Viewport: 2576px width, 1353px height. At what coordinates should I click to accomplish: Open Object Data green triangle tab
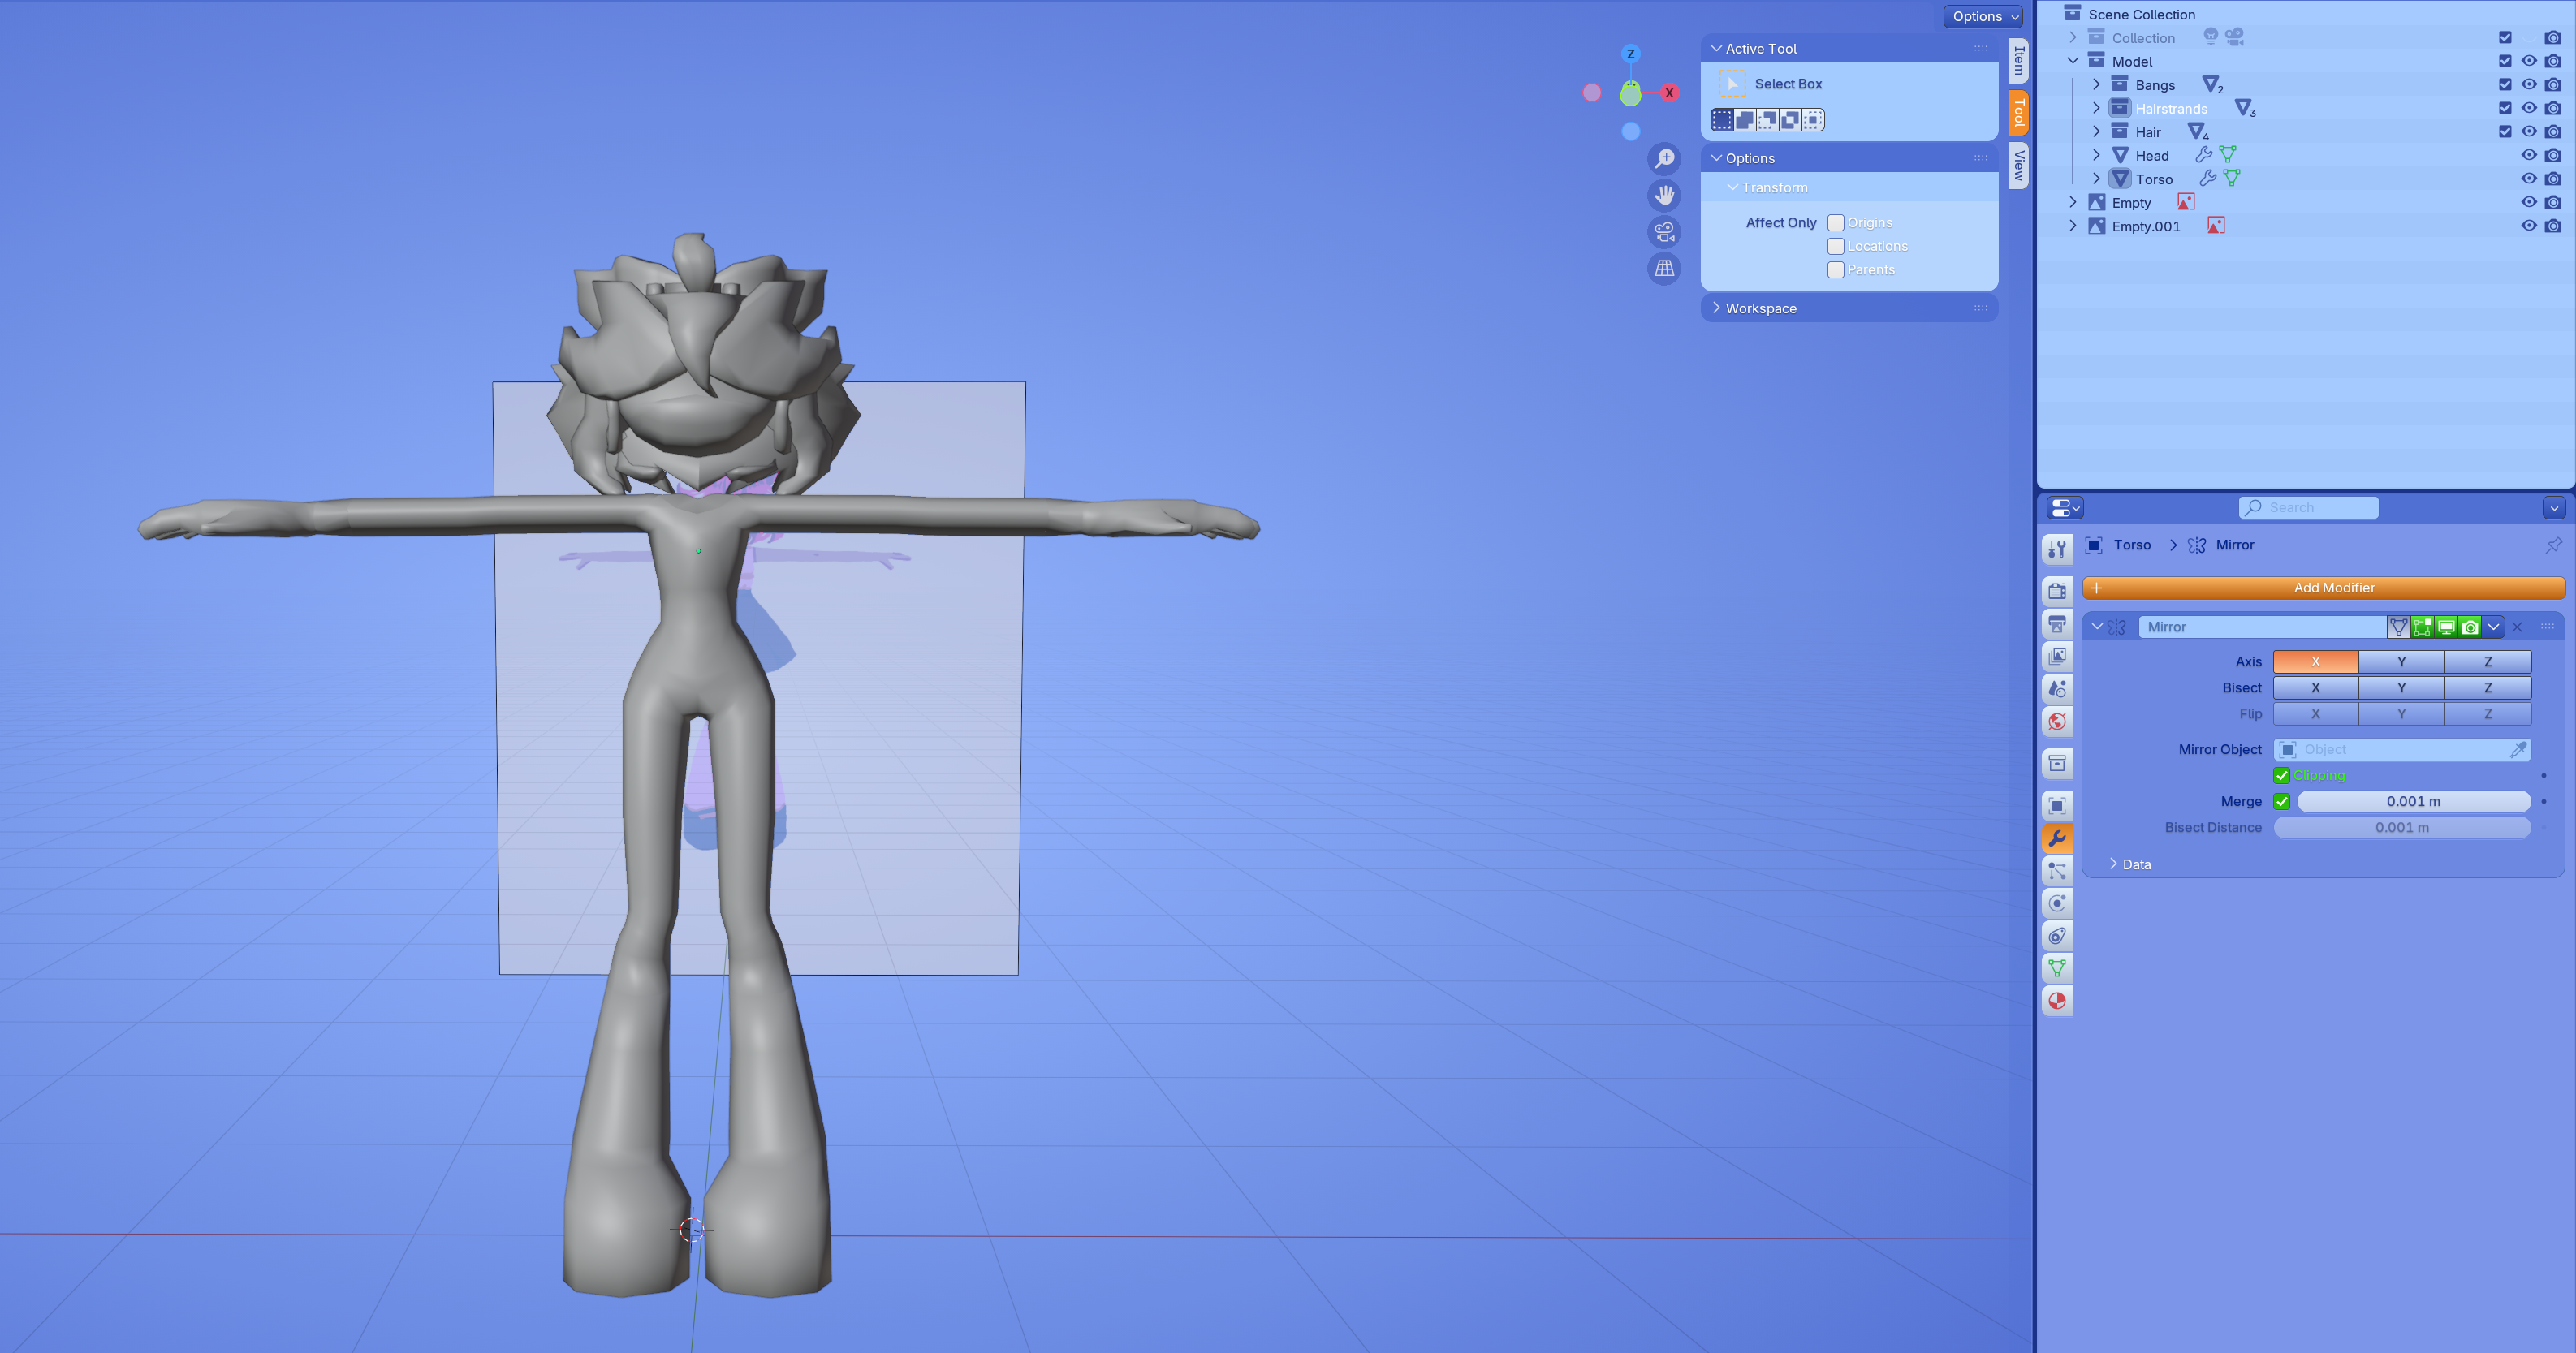2057,968
